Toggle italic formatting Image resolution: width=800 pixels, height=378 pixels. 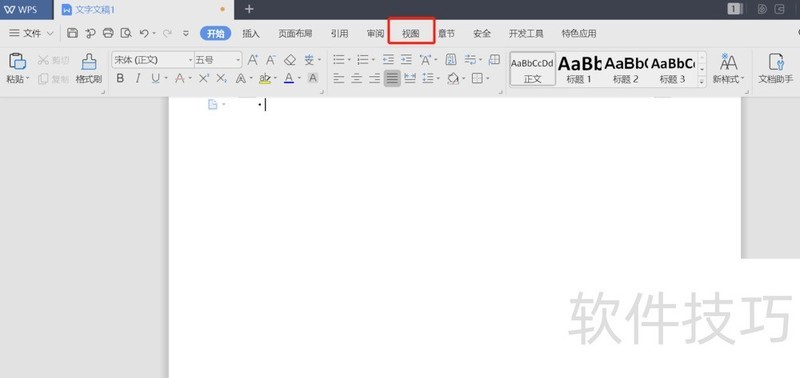coord(137,79)
